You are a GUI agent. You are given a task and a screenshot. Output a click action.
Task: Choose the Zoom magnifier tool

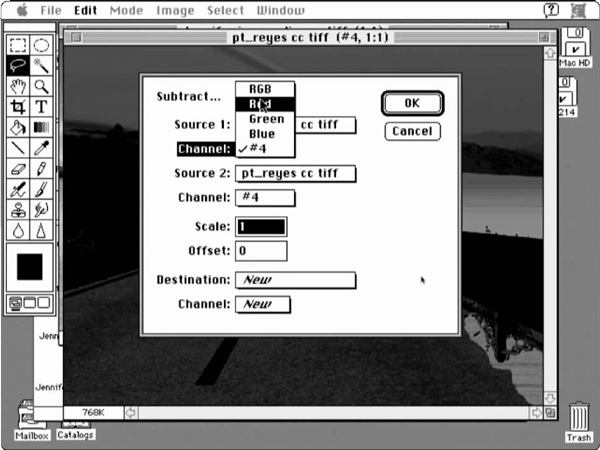[x=42, y=86]
